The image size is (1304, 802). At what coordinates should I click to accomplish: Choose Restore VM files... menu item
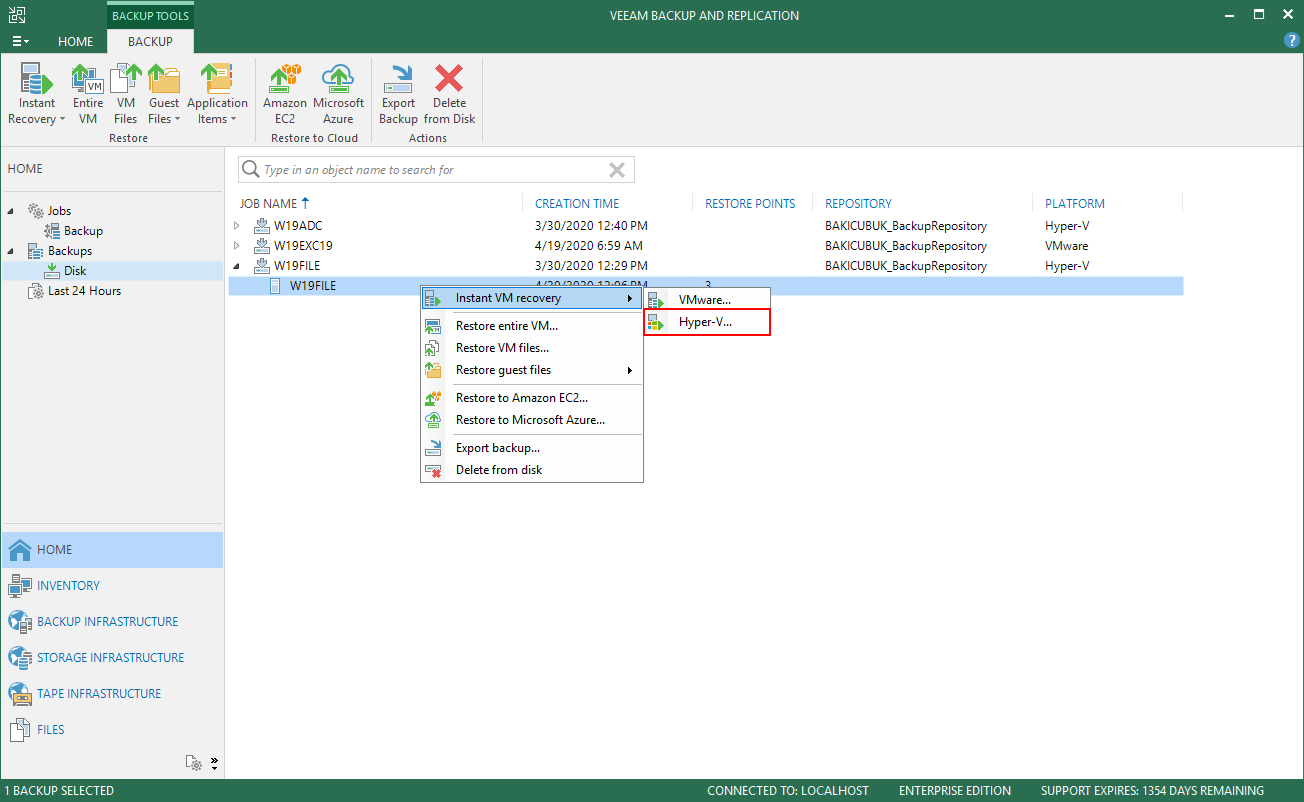[x=531, y=348]
